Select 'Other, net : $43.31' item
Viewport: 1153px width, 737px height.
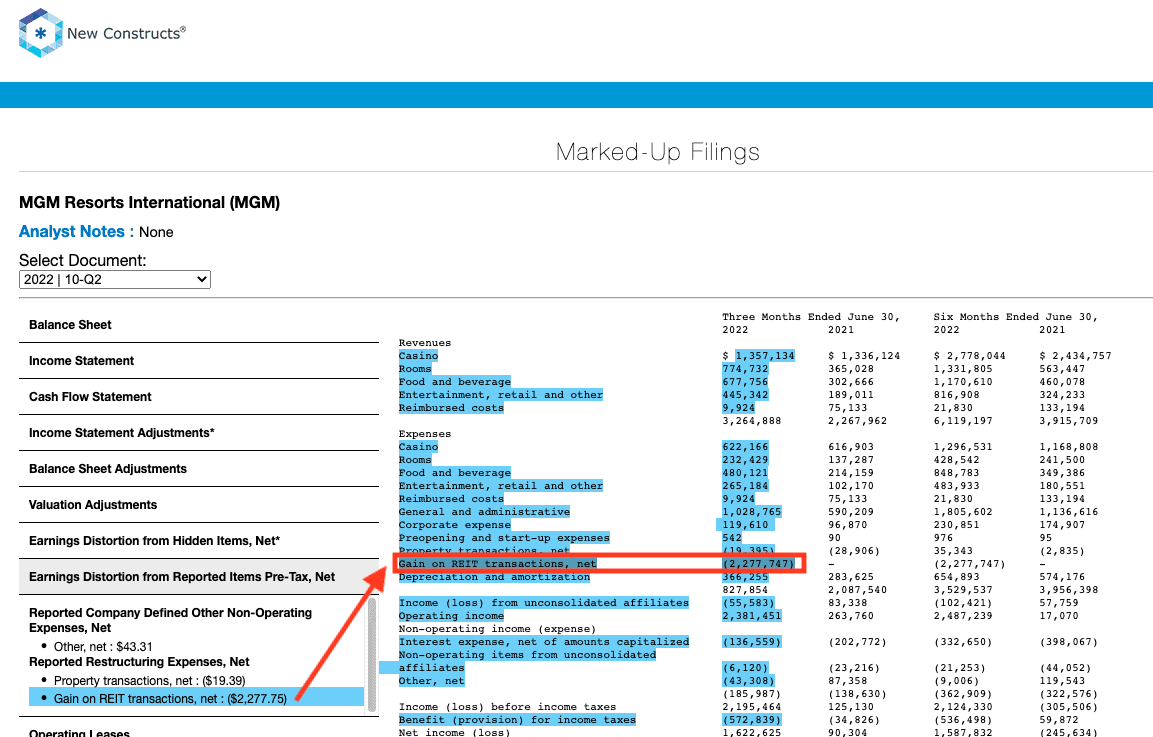click(x=103, y=647)
